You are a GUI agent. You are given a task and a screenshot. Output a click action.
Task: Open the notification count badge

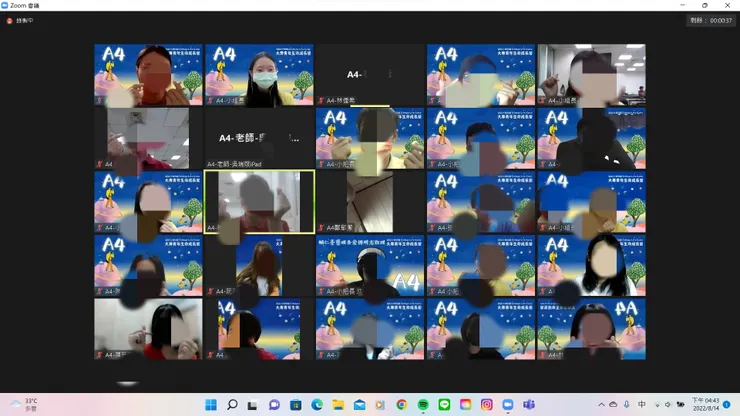[x=727, y=405]
